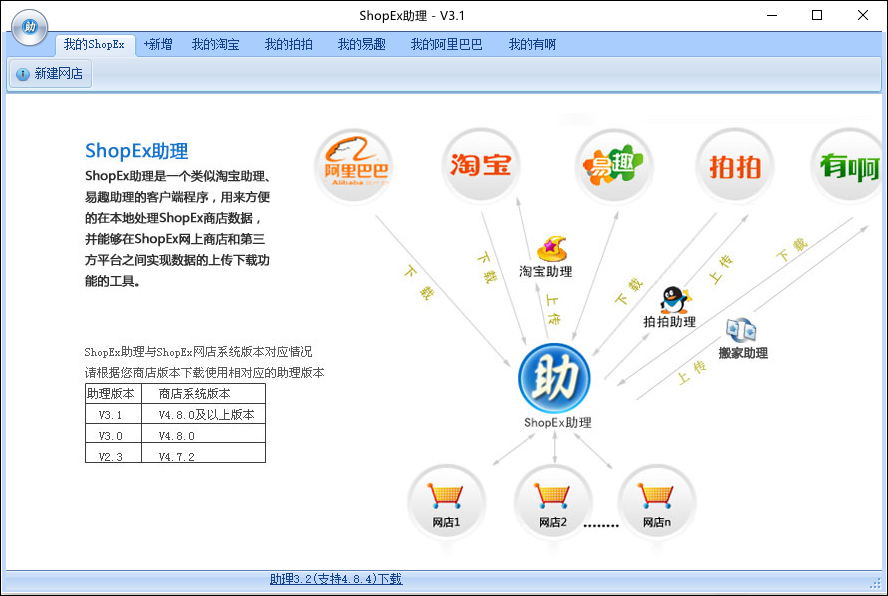Click the 淘宝助理 wizard hat icon
This screenshot has width=888, height=596.
551,248
